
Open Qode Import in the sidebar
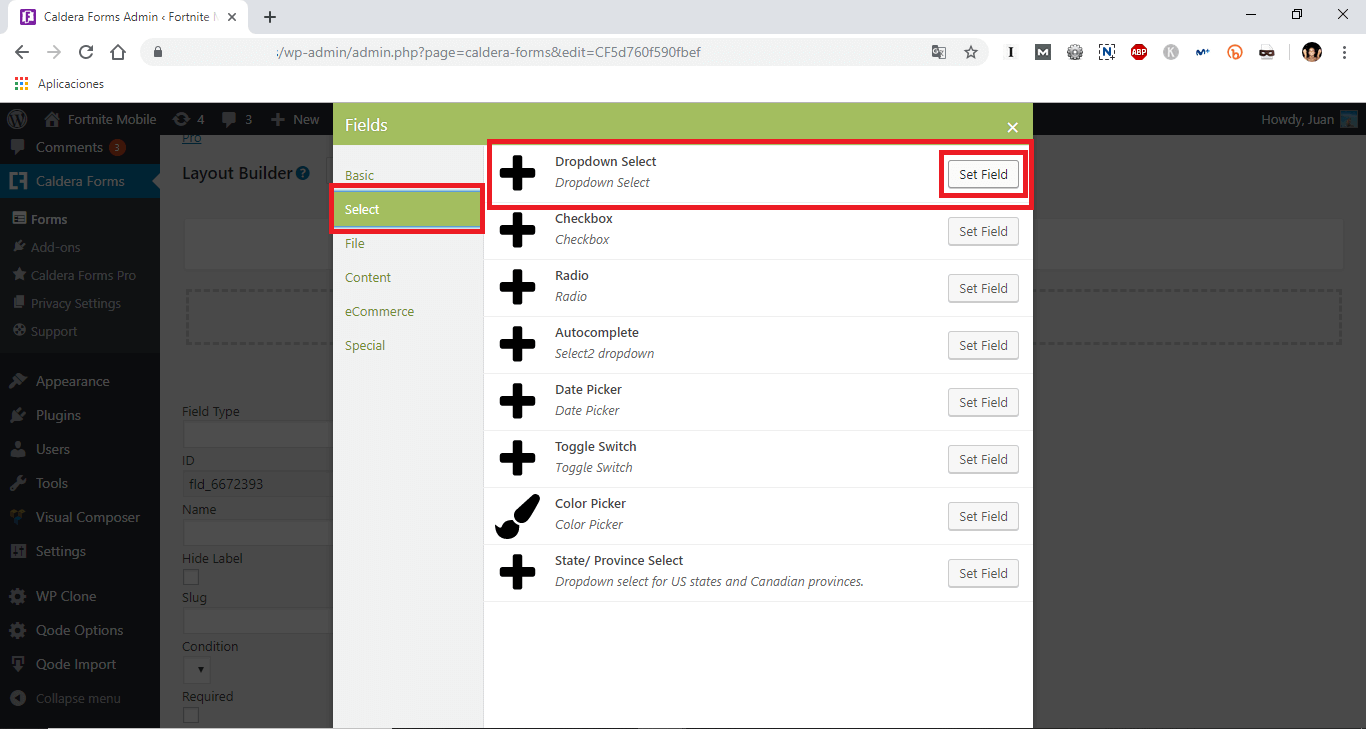coord(80,664)
